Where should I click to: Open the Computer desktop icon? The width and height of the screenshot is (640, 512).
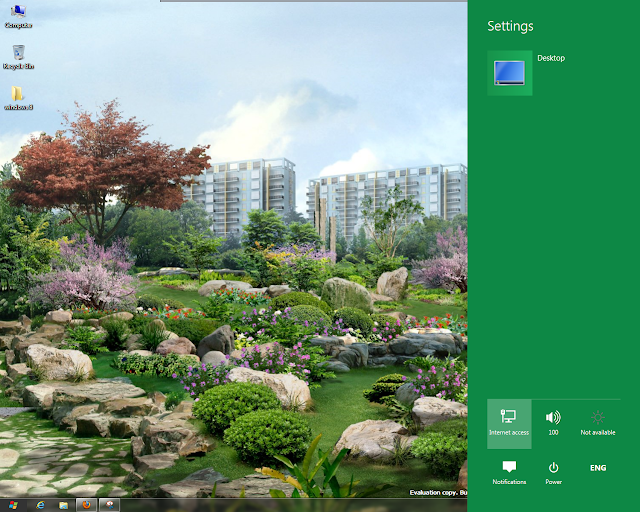18,16
